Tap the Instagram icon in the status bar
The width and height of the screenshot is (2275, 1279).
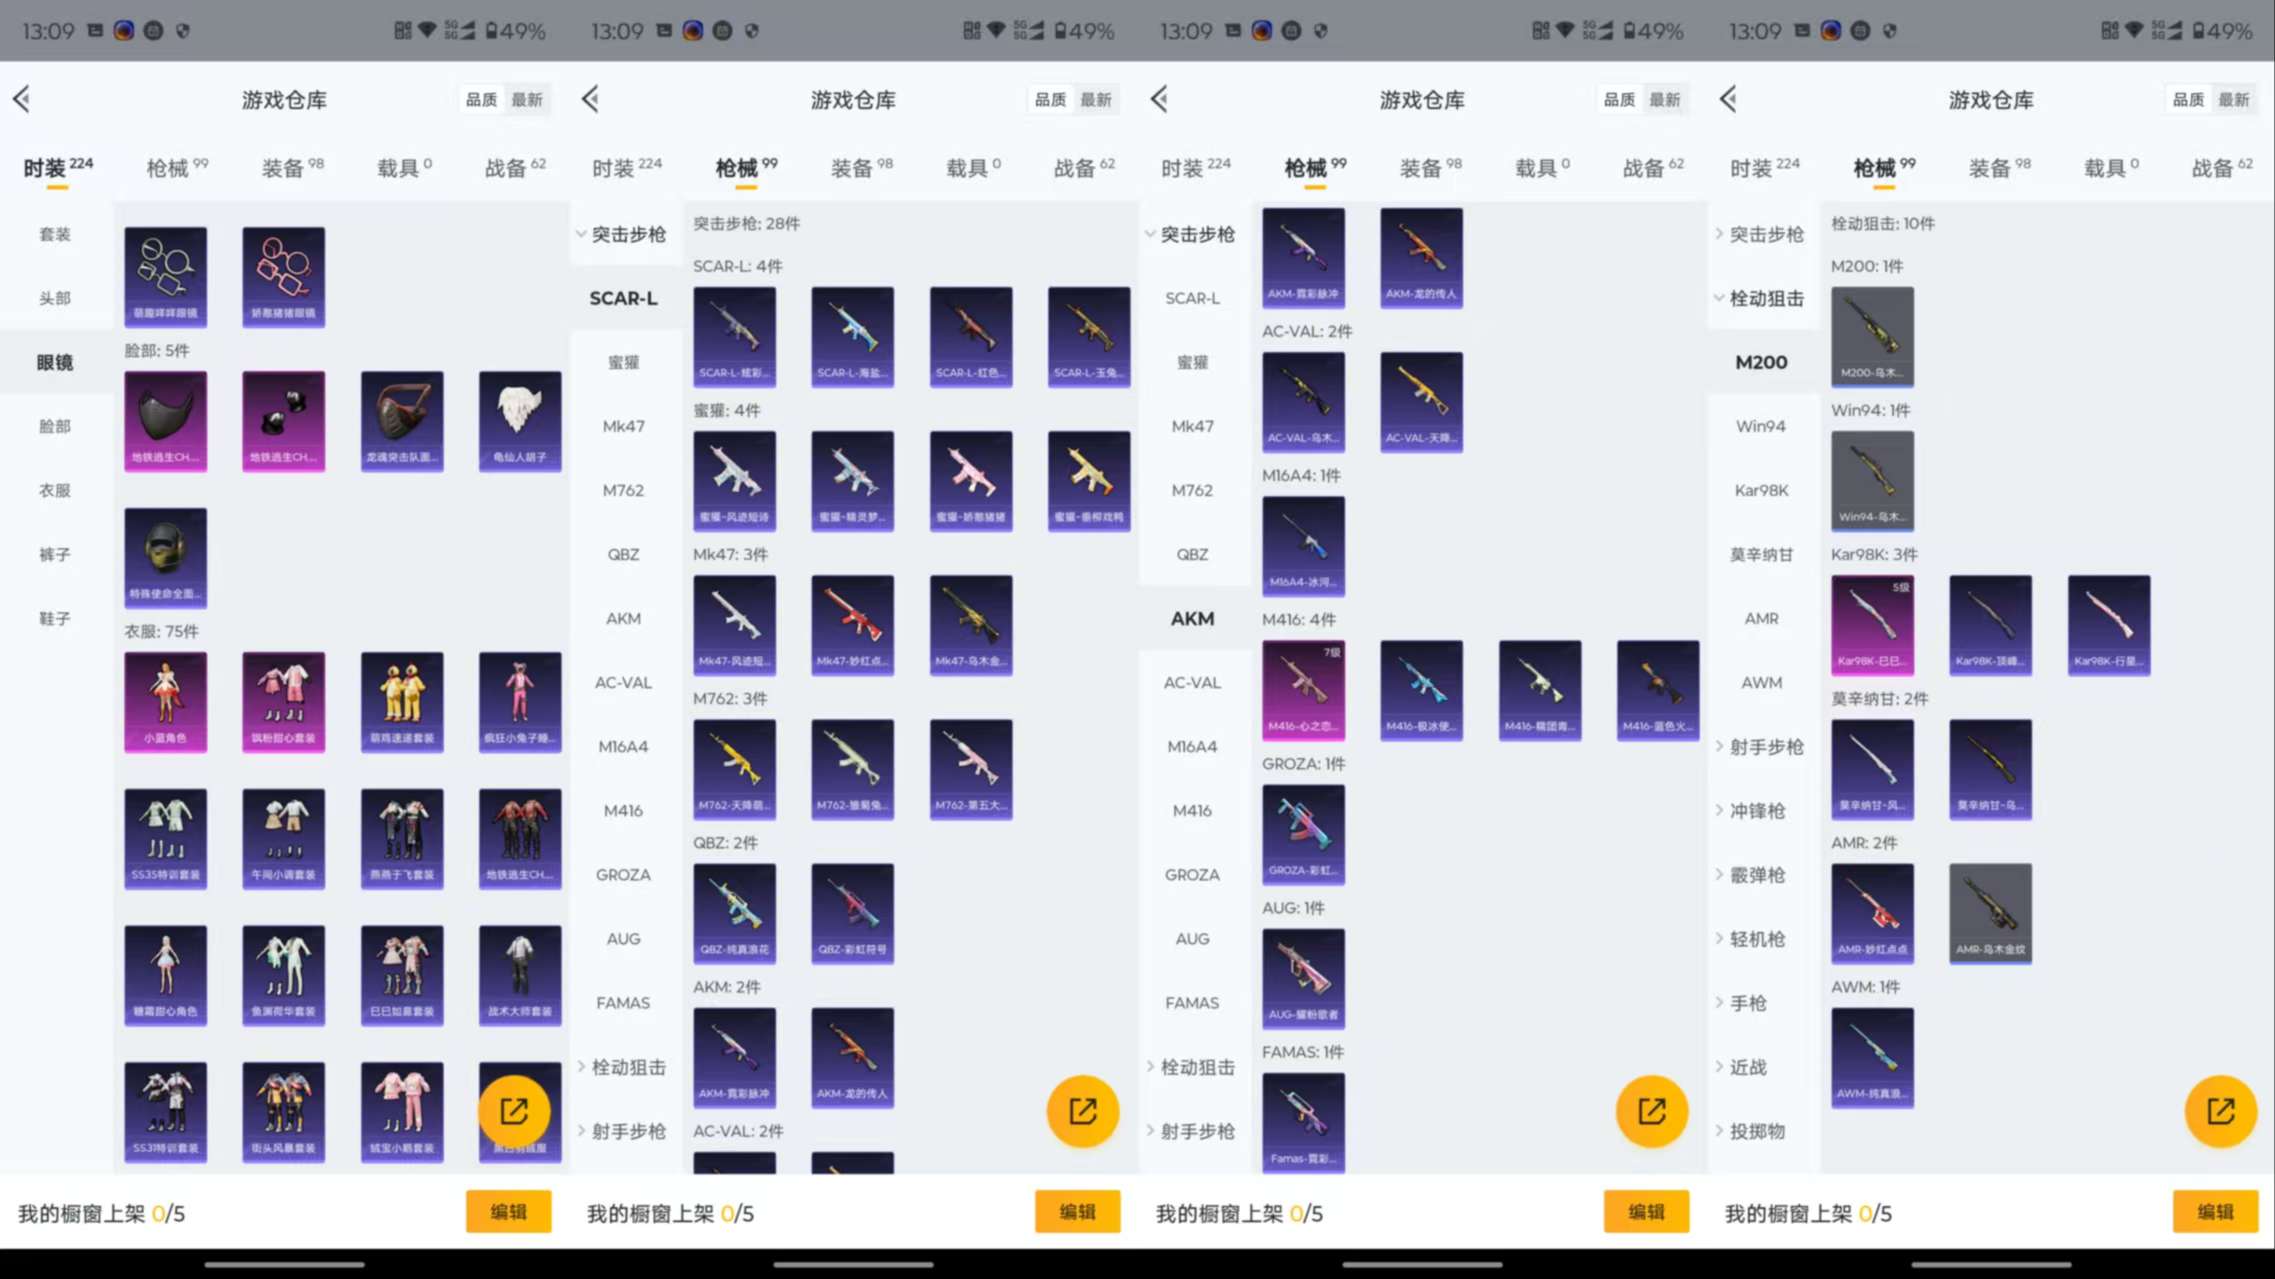(x=123, y=30)
